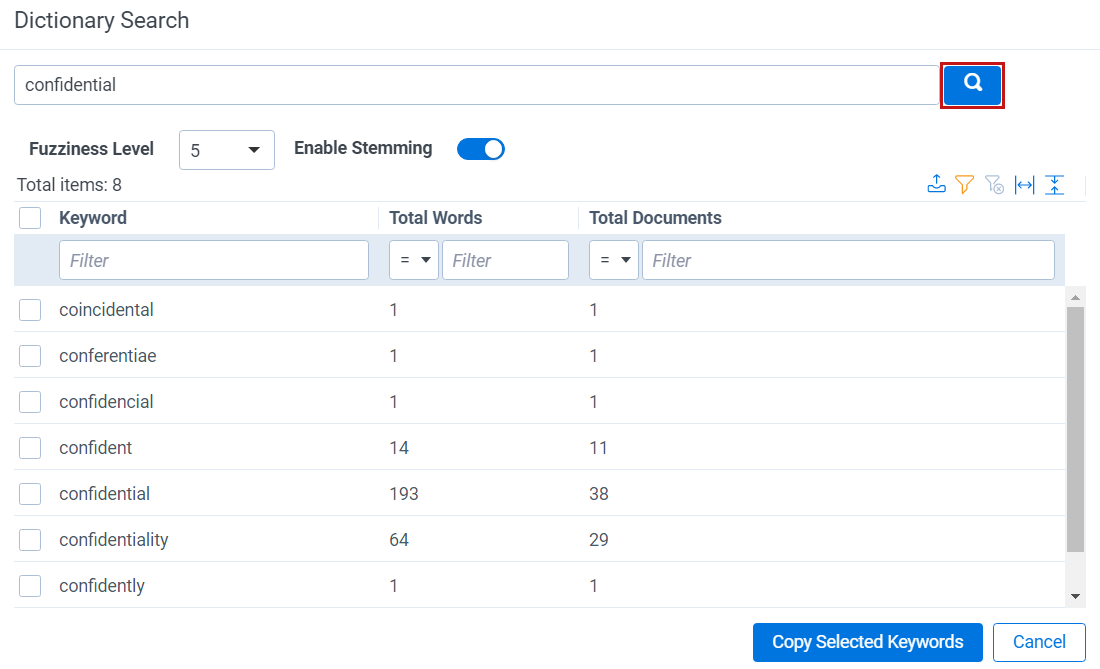Open the Total Words operator dropdown

[414, 260]
